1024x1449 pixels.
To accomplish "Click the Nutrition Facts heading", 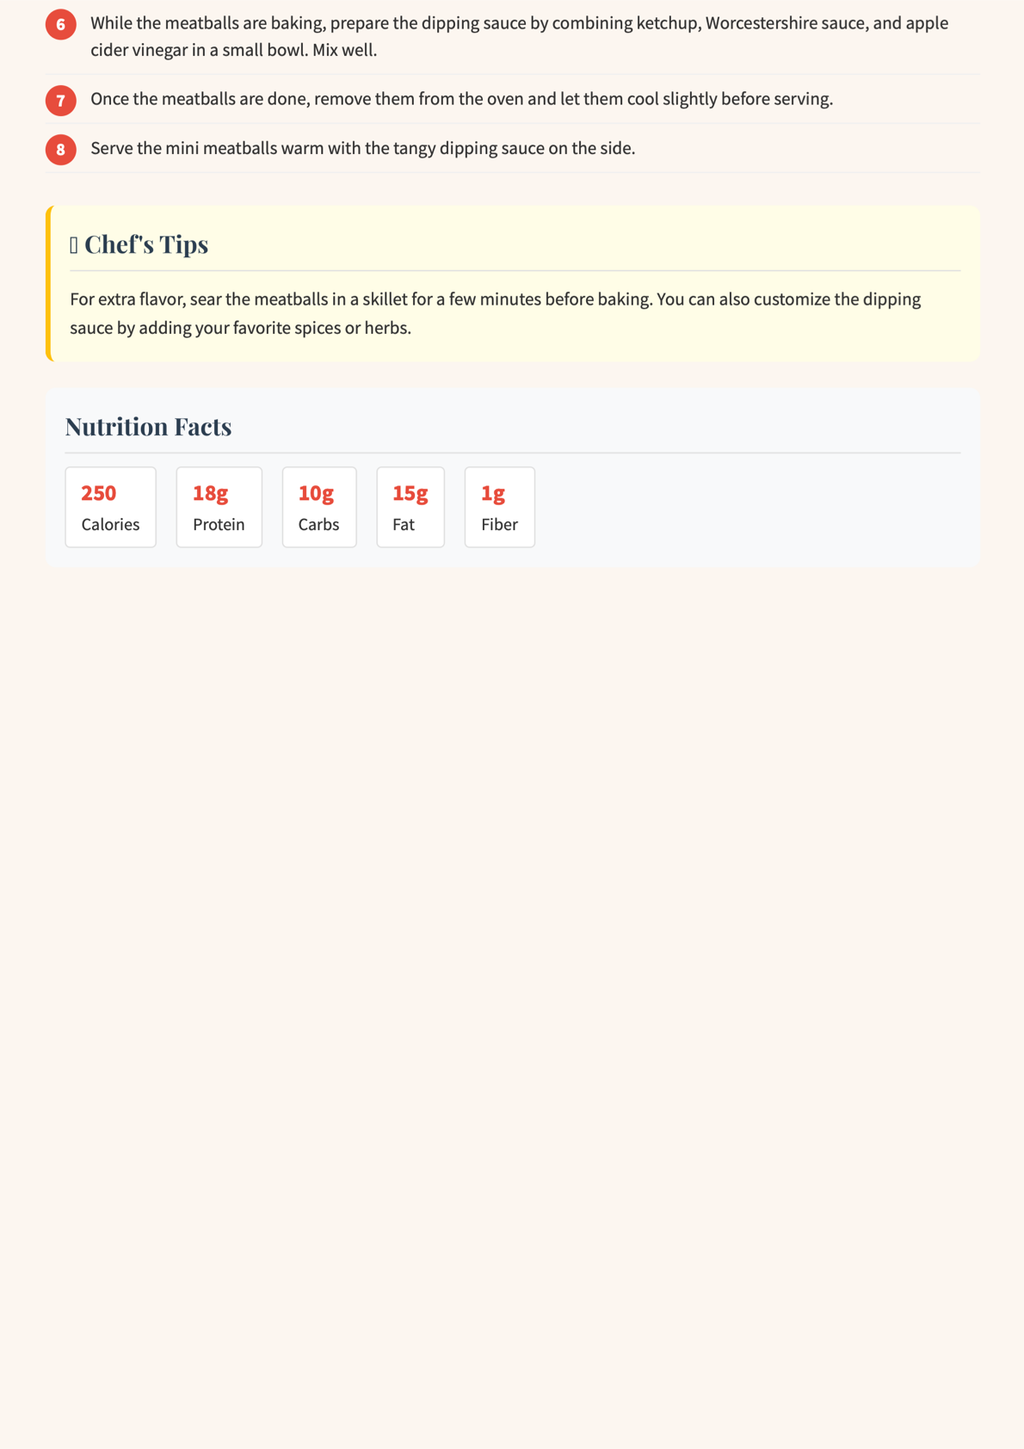I will pos(148,427).
